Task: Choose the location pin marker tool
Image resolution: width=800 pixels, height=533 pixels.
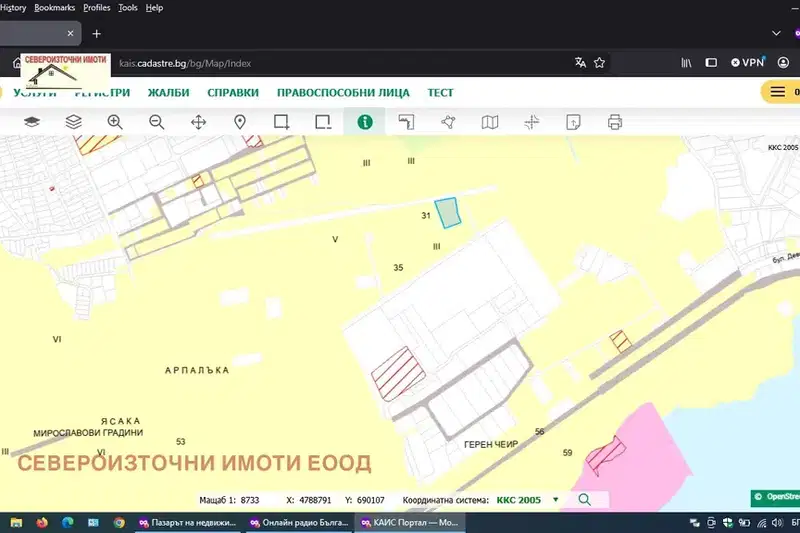Action: tap(240, 122)
